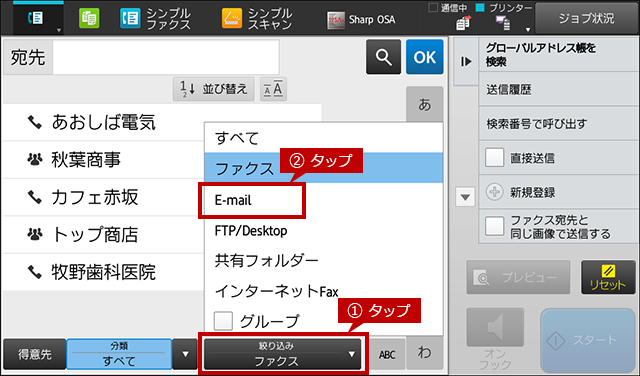Tap the オンフック speaker button
Screen dimensions: 640x376
pyautogui.click(x=495, y=328)
